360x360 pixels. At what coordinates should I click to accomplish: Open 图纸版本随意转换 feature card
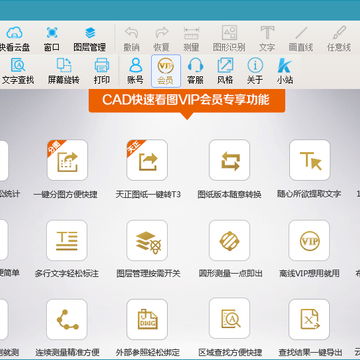click(229, 160)
